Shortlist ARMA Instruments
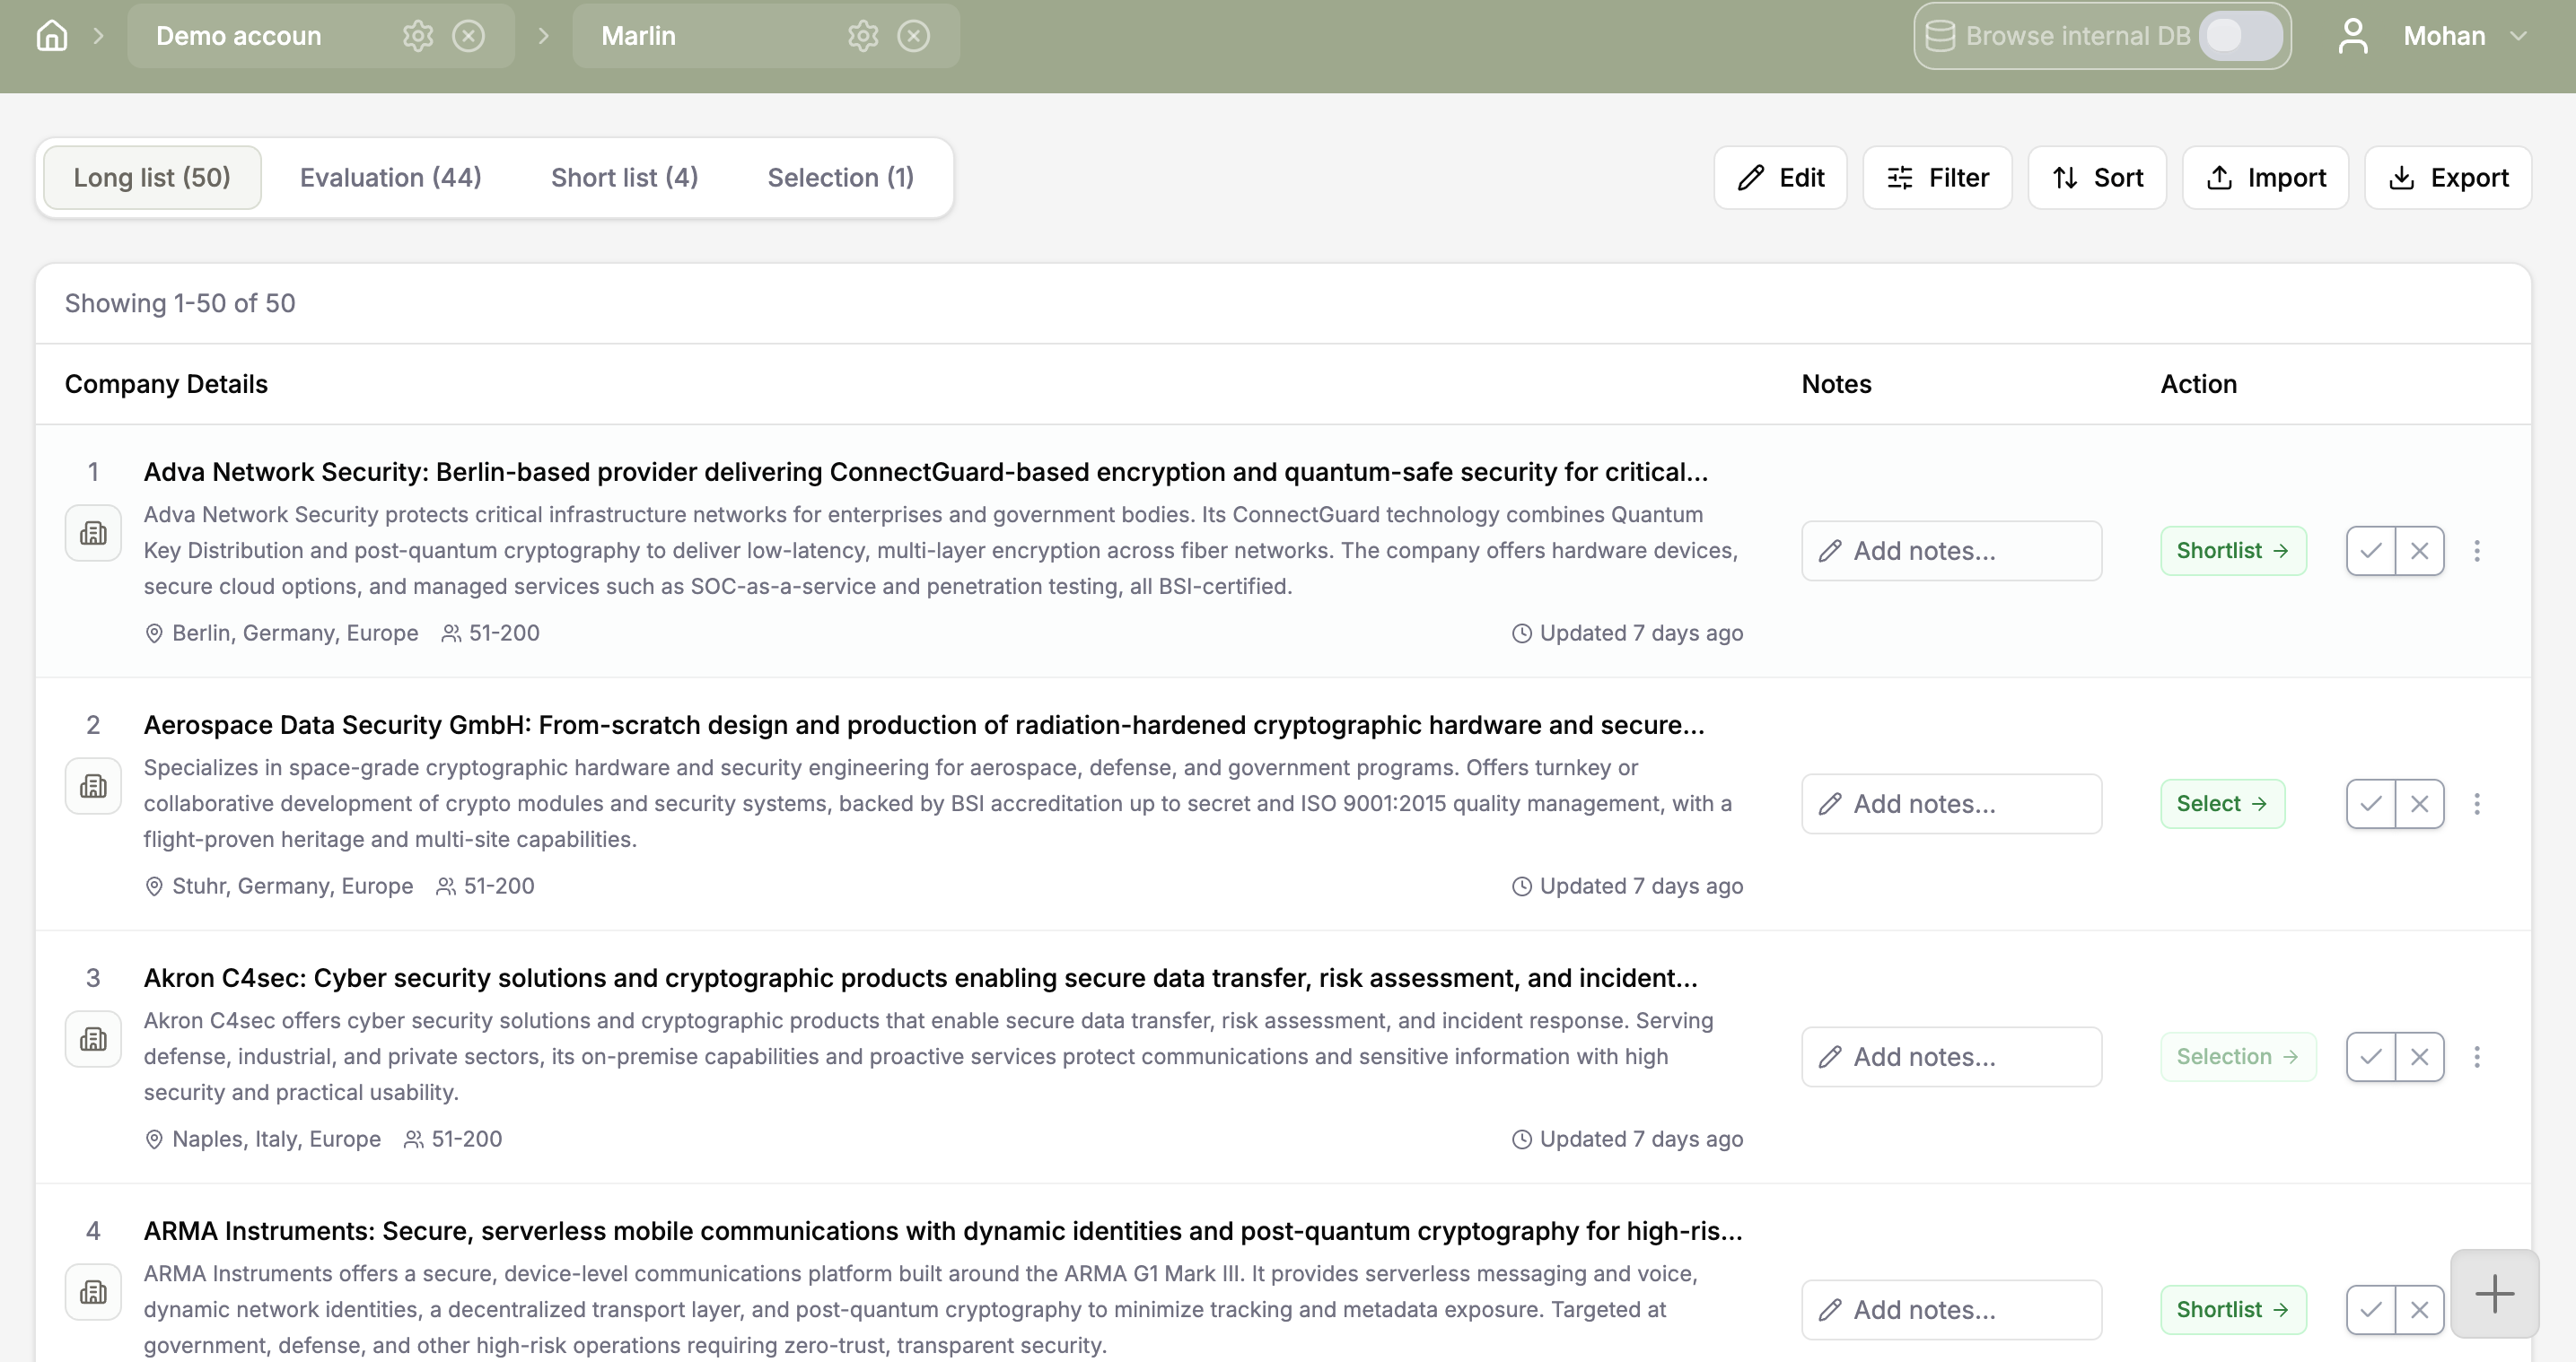 click(2233, 1310)
